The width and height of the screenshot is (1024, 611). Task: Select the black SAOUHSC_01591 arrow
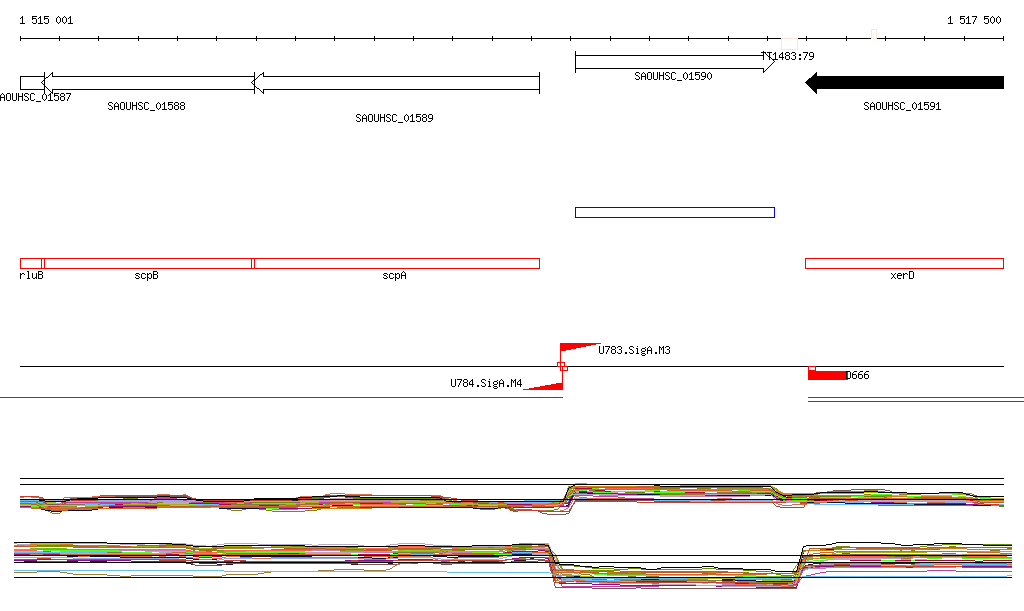click(x=904, y=83)
